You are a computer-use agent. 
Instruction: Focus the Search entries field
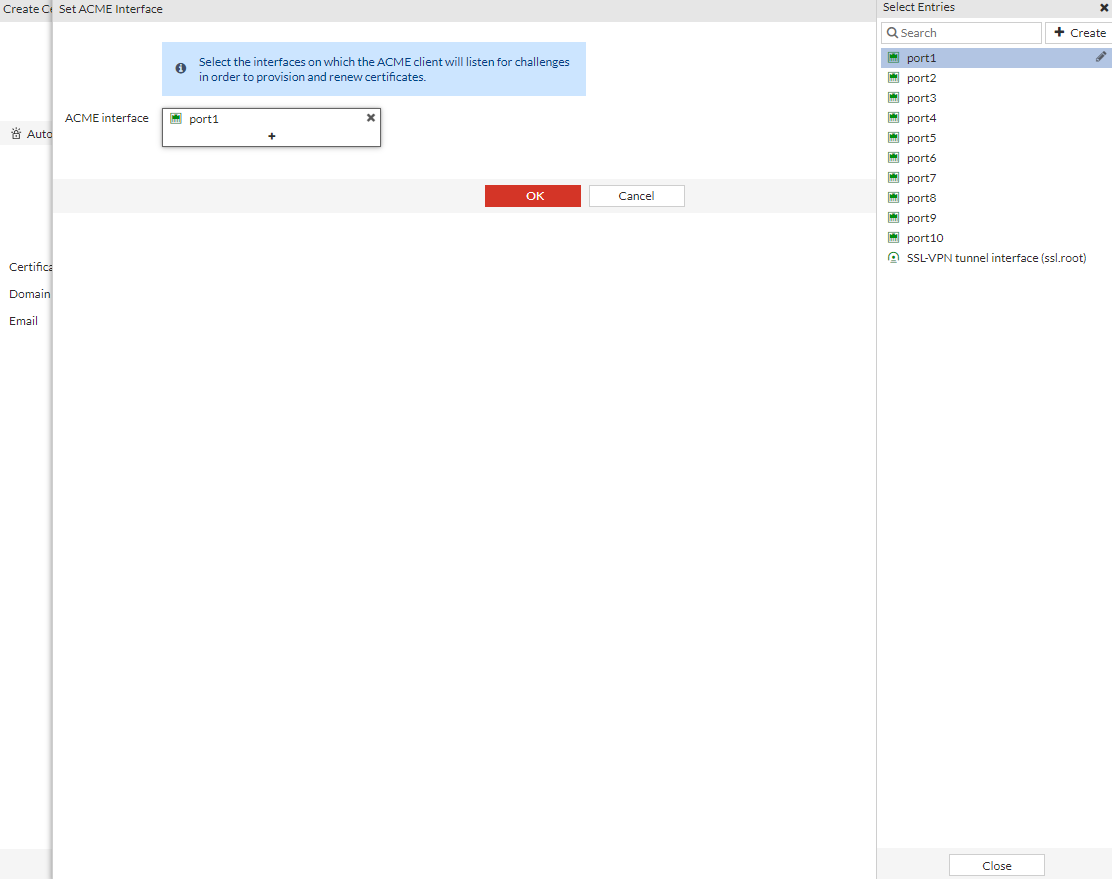pyautogui.click(x=962, y=33)
